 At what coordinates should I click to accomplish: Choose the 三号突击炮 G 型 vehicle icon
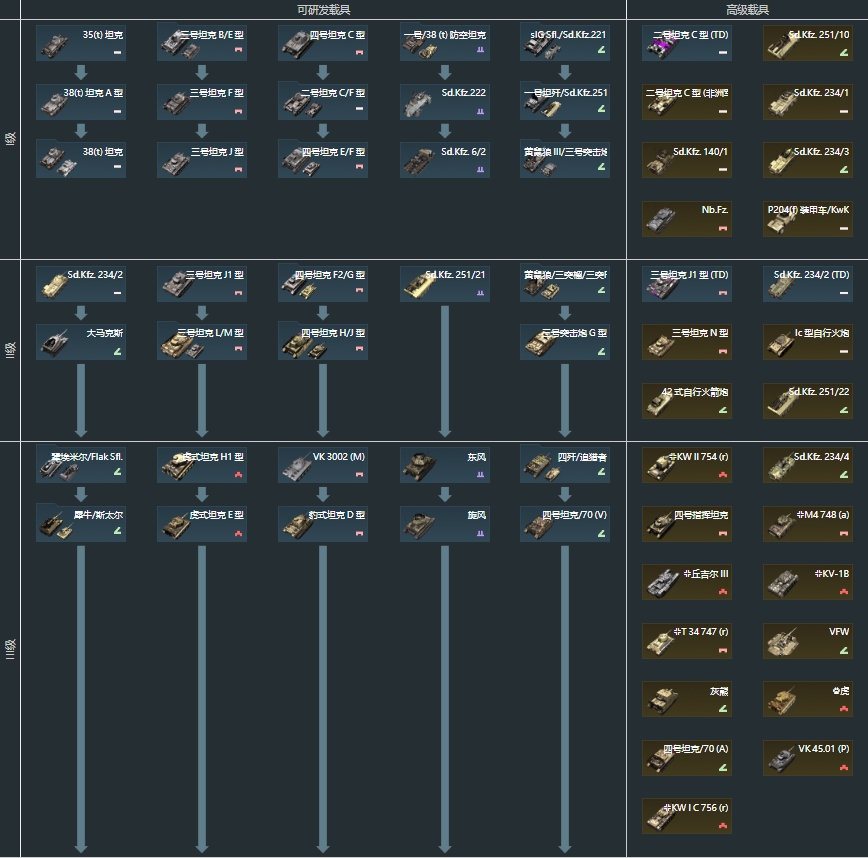click(539, 344)
